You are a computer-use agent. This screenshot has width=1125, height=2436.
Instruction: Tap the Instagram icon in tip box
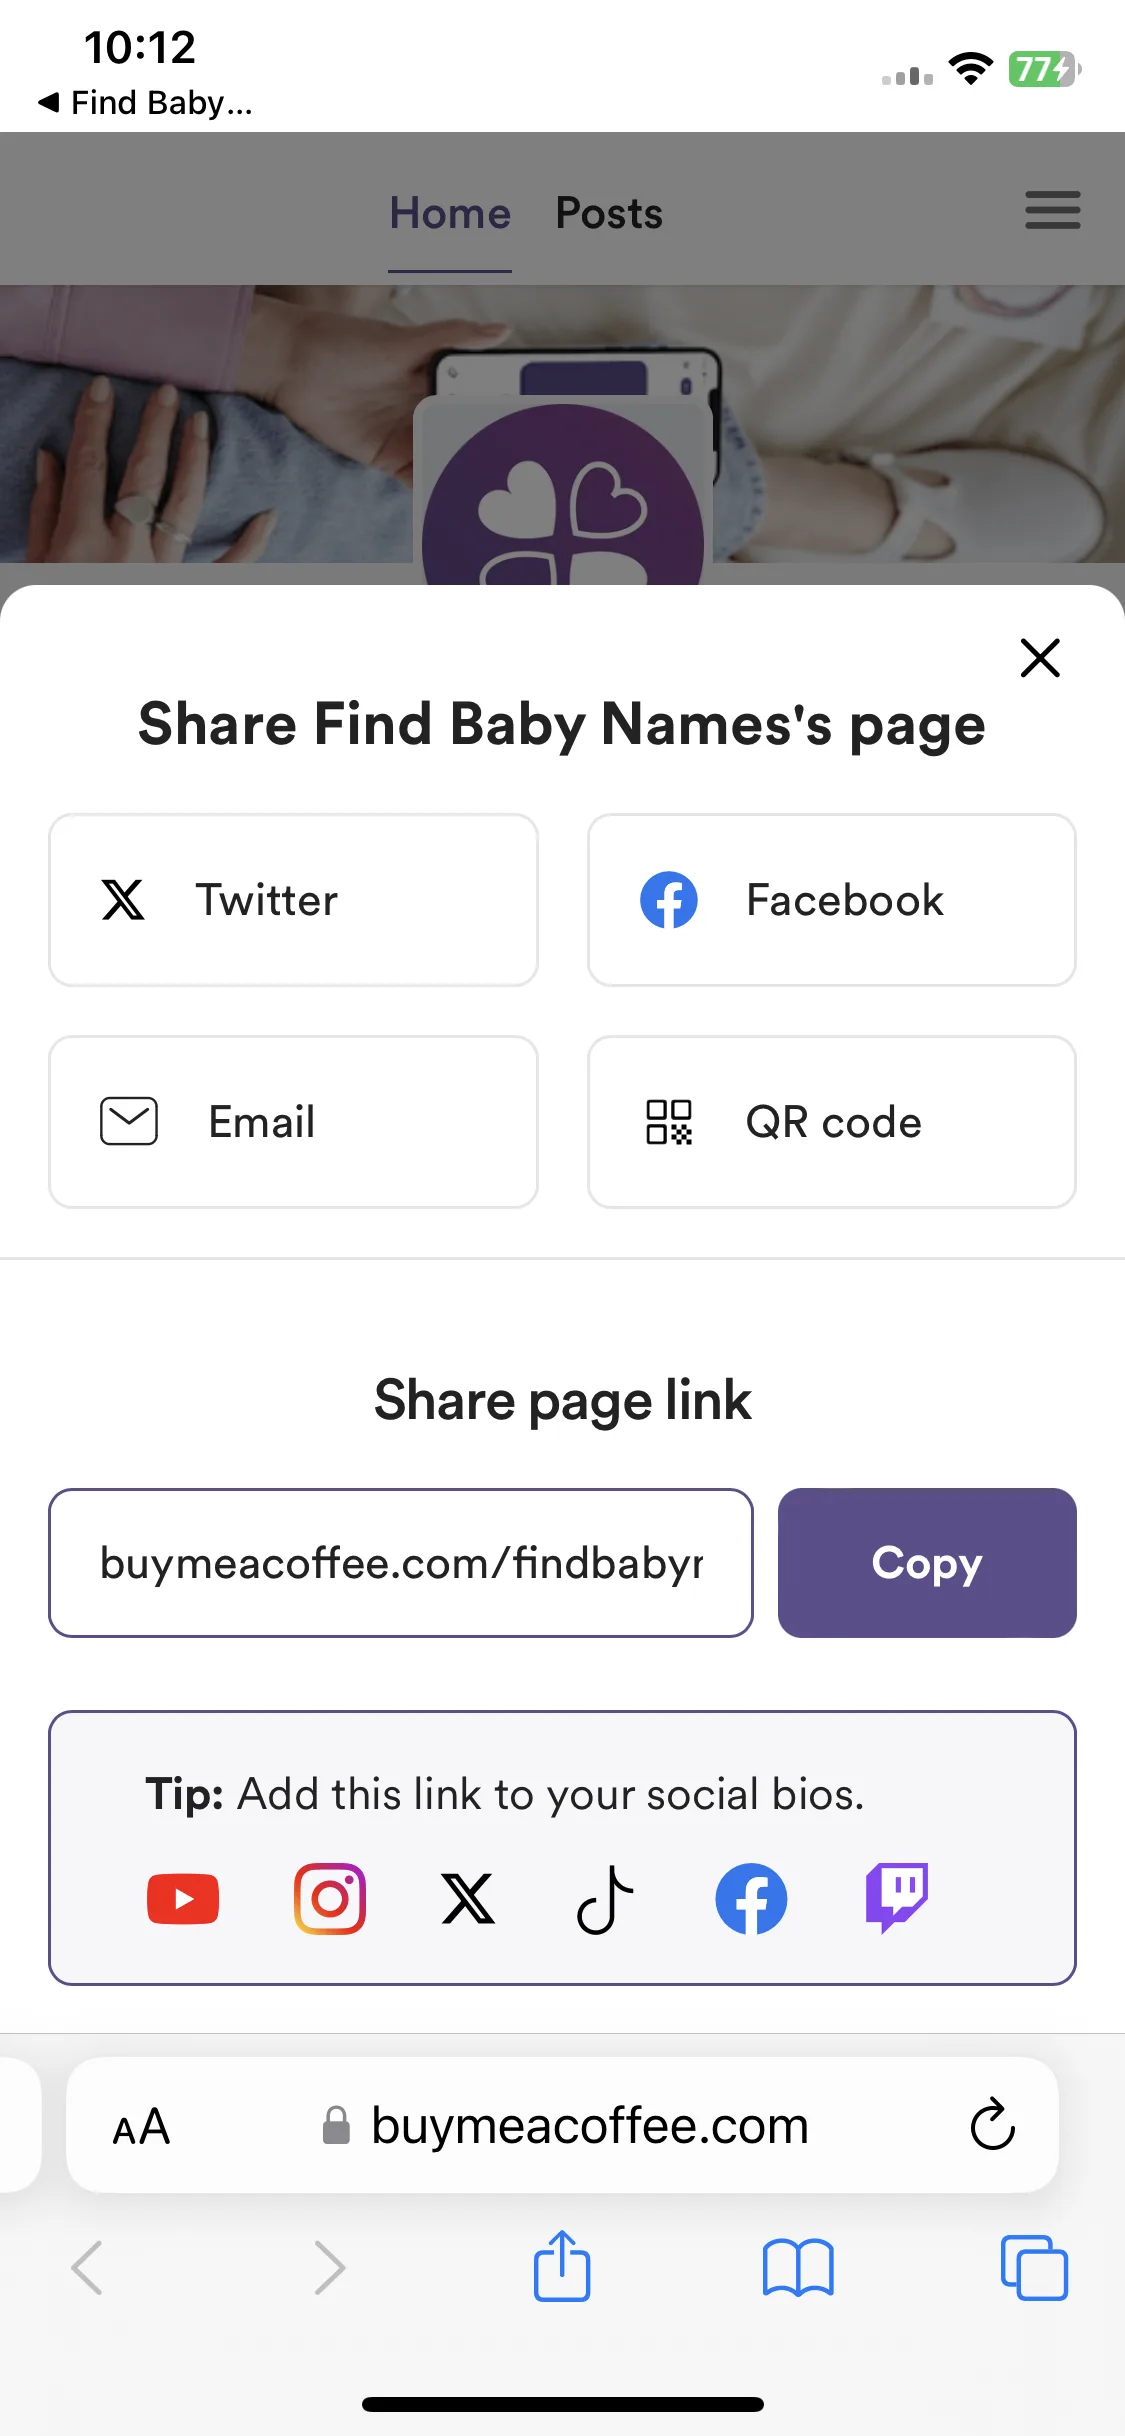[x=330, y=1898]
